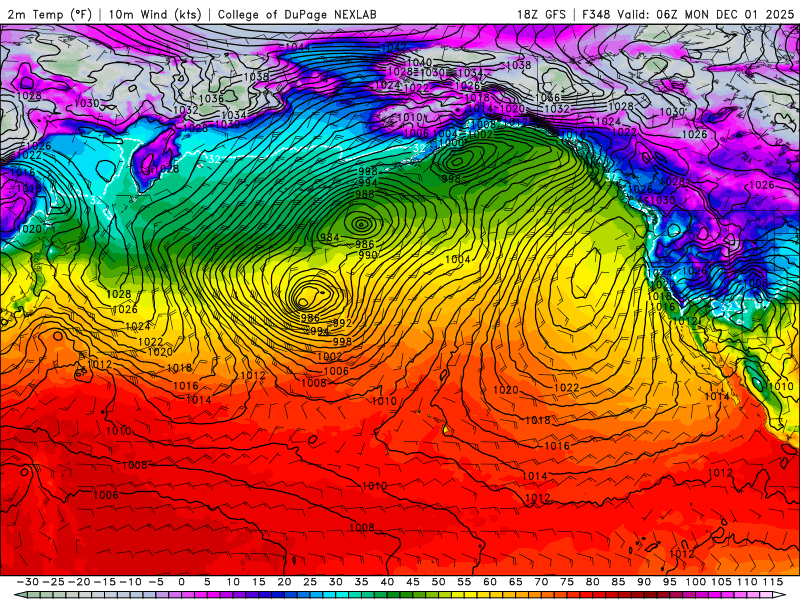Select -20 on the temperature color scale

click(79, 582)
